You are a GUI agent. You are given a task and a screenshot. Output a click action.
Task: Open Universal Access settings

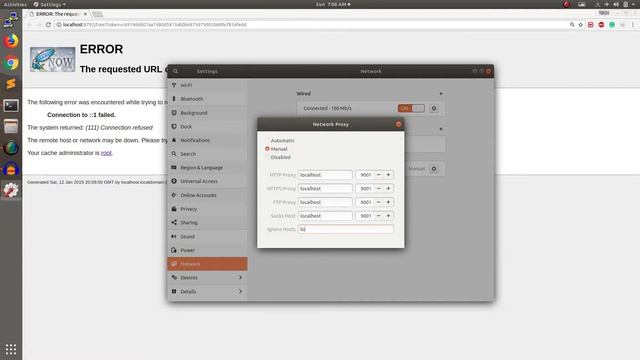click(x=207, y=181)
